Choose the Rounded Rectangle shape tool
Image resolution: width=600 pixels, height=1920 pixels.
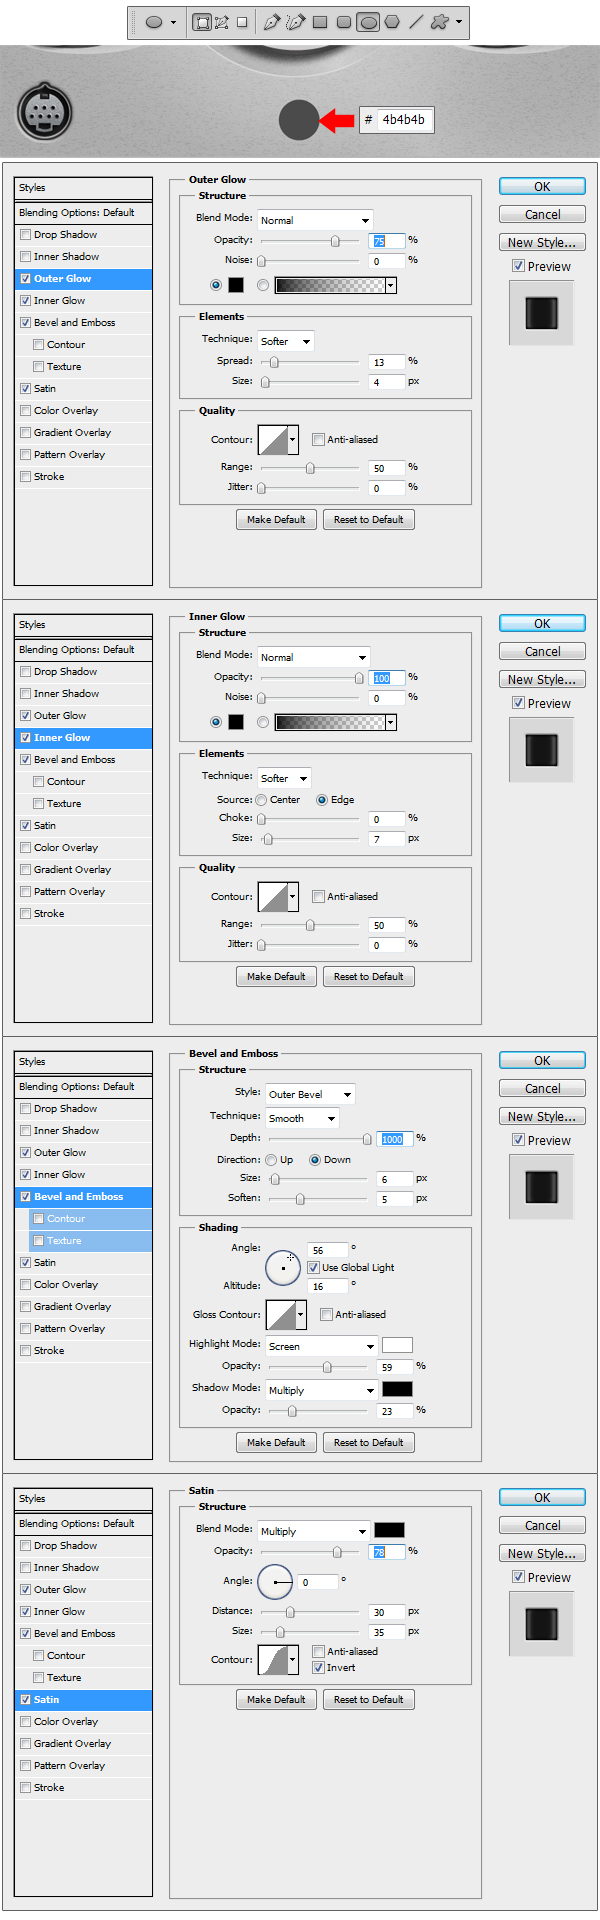(x=344, y=22)
